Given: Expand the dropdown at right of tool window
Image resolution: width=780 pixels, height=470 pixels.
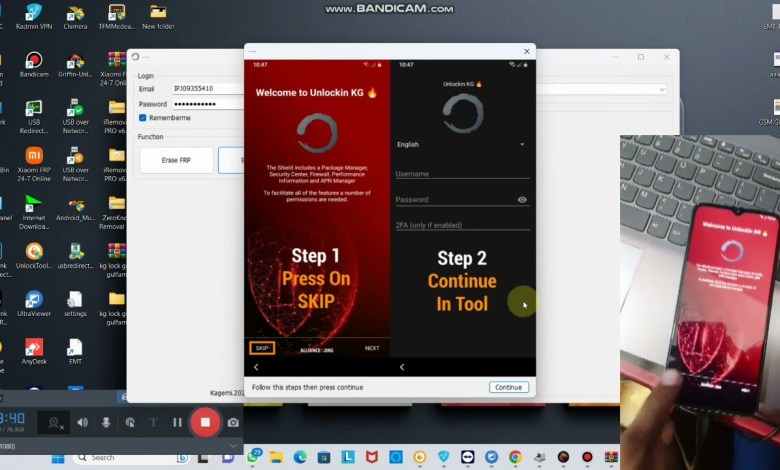Looking at the screenshot, I should [661, 89].
